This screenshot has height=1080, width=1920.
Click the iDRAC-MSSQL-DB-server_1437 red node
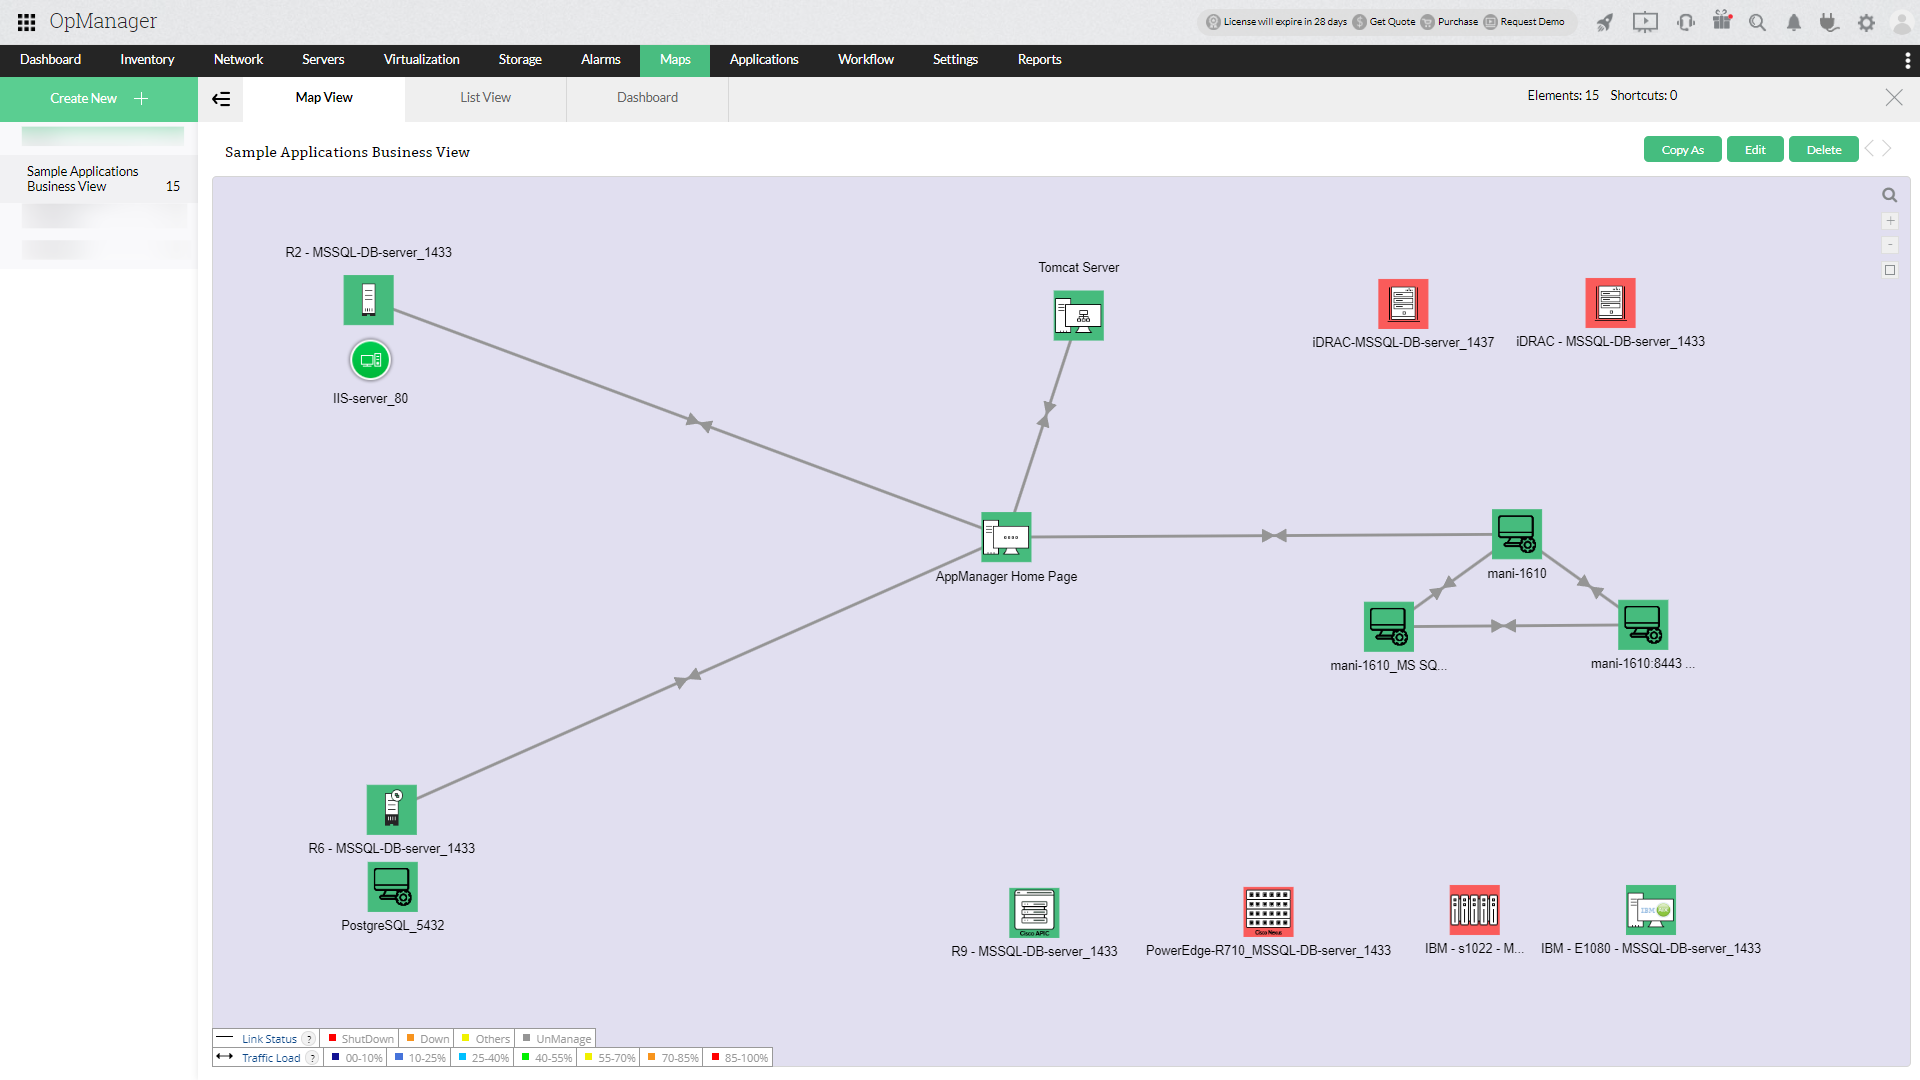1402,303
